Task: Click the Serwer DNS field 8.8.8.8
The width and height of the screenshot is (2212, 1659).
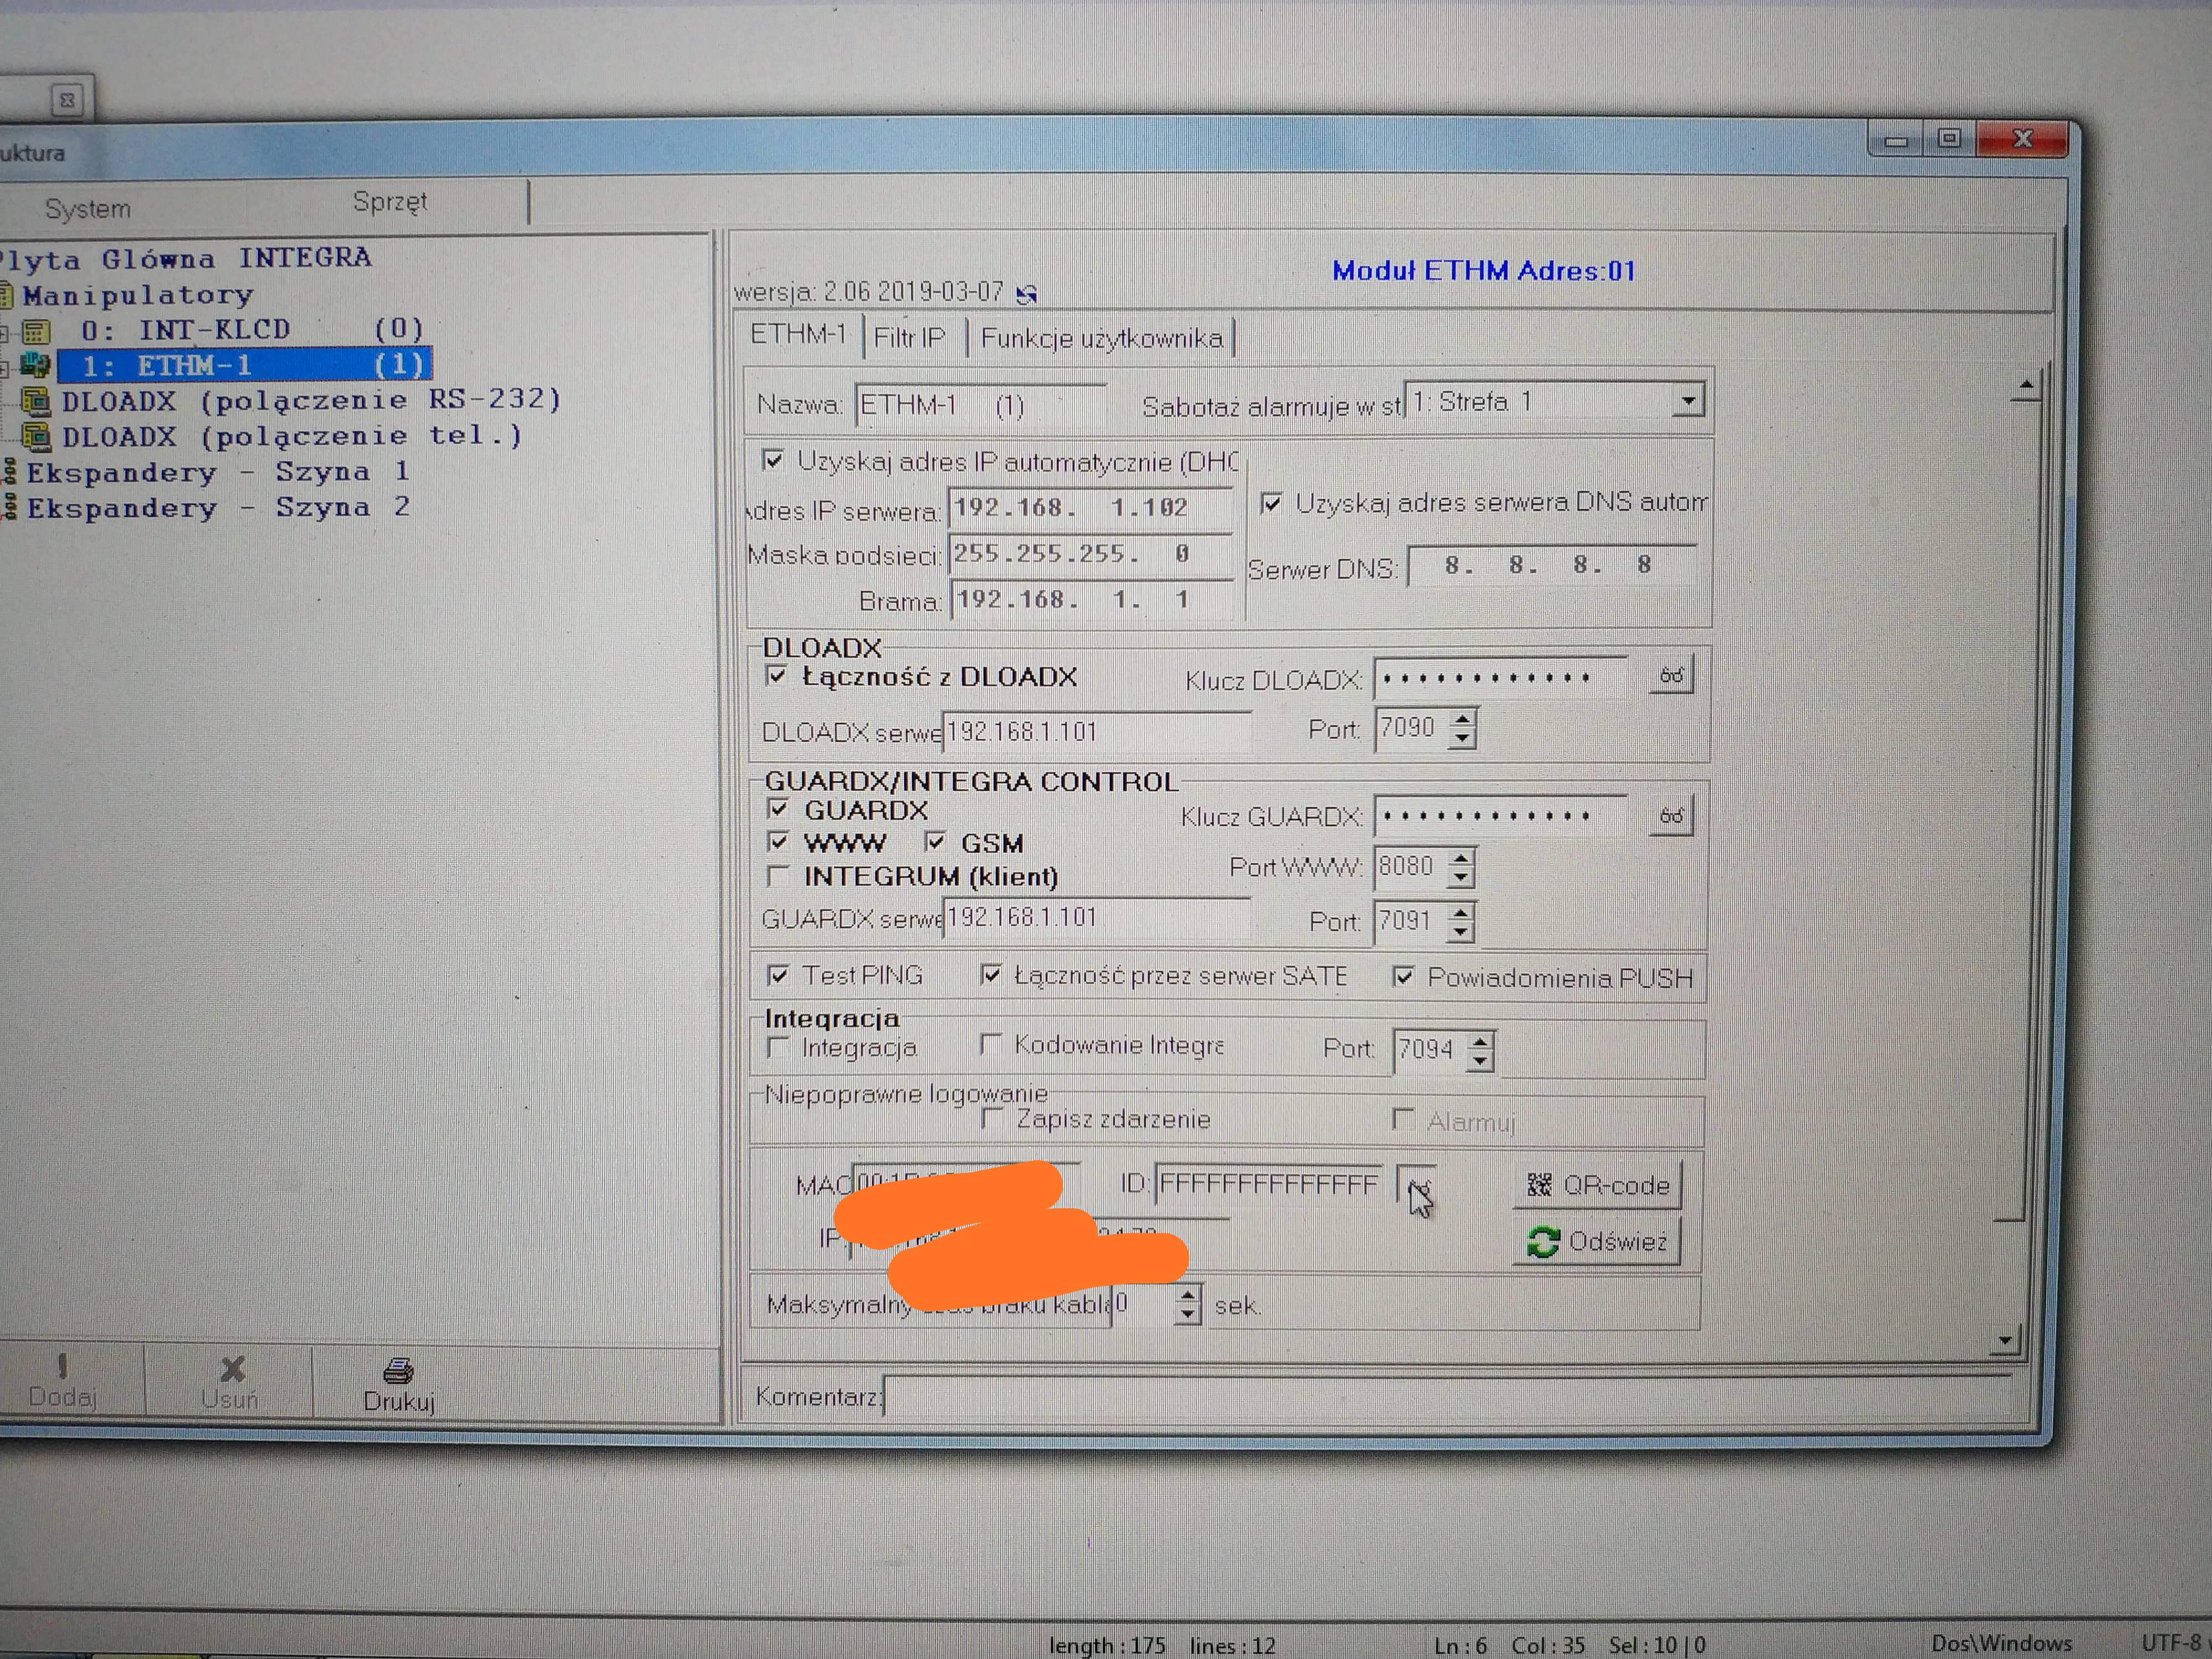Action: point(1552,566)
